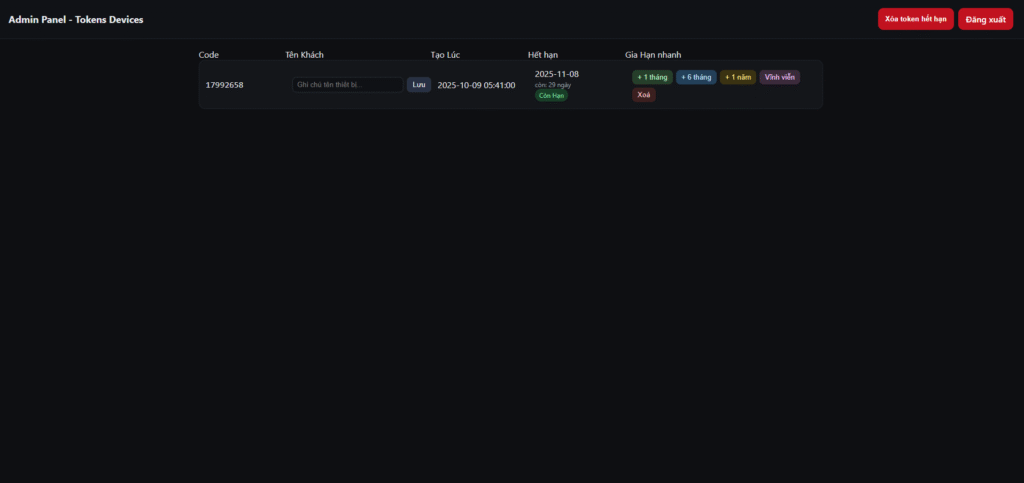Click the created timestamp 2025-10-09 05:41:00
The height and width of the screenshot is (483, 1024).
pyautogui.click(x=476, y=85)
